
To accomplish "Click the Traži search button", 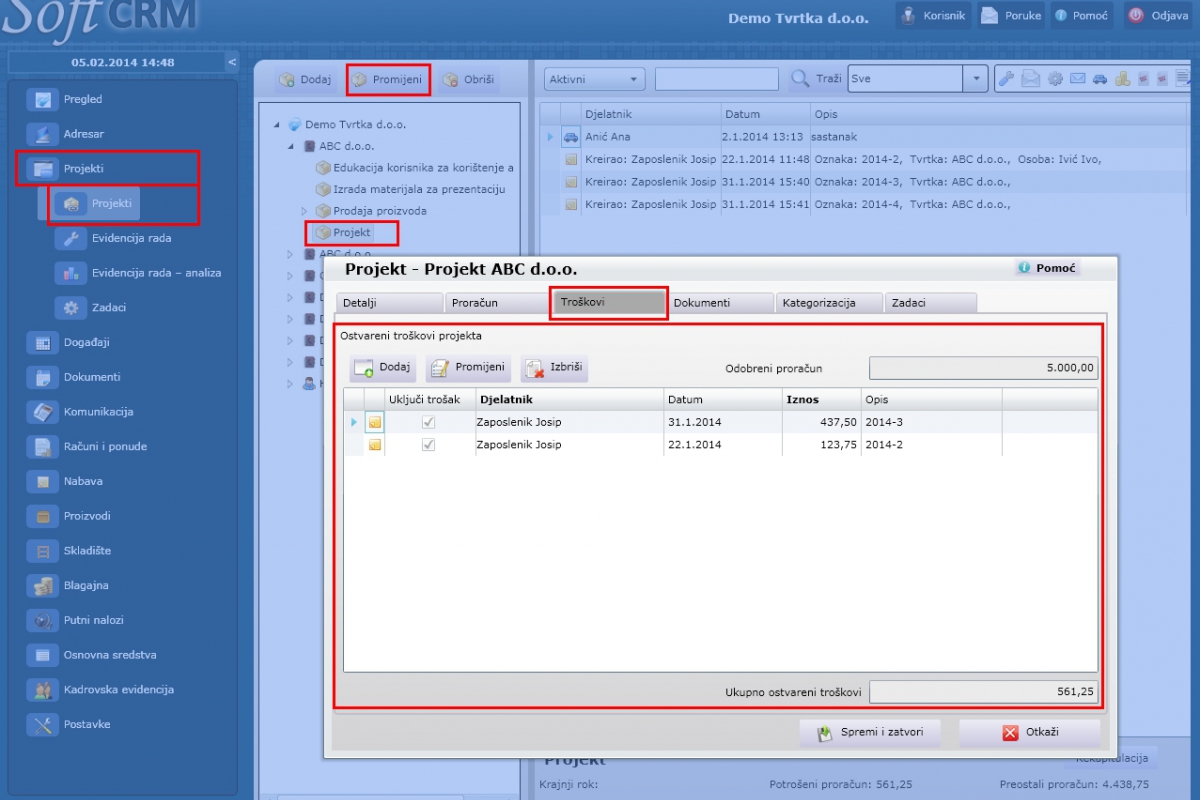I will tap(815, 79).
